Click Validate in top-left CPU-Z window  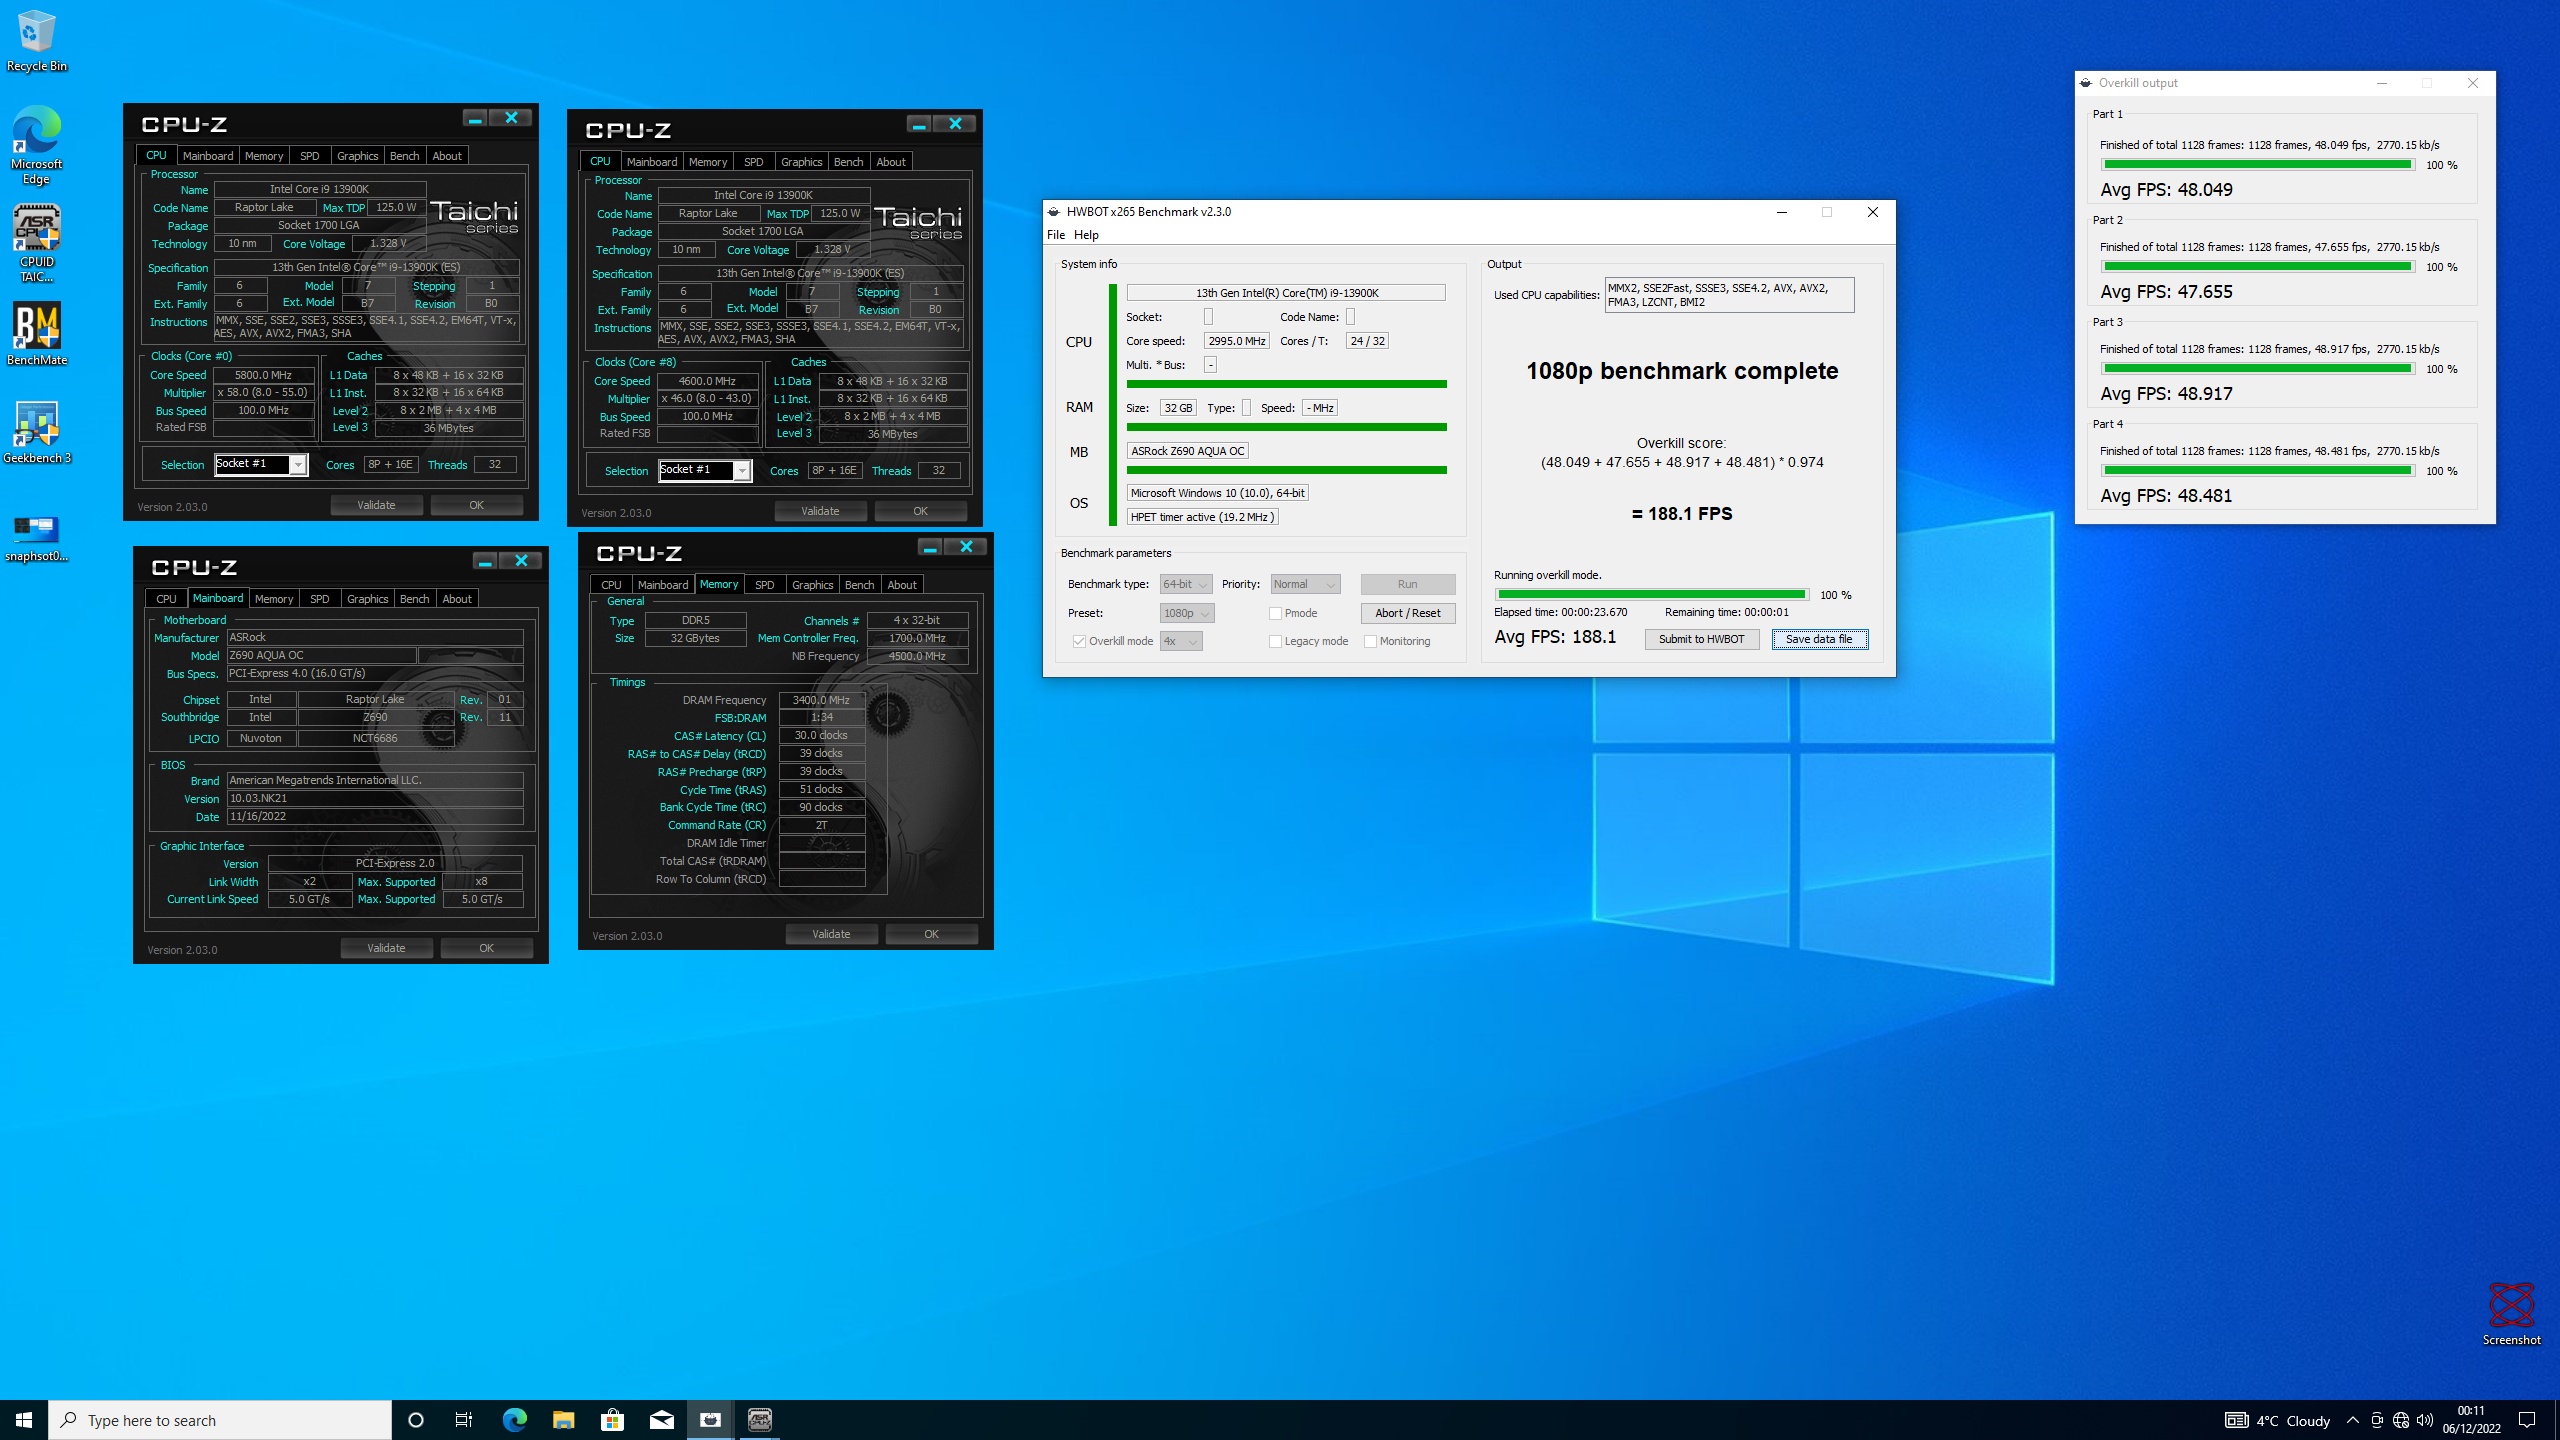376,505
